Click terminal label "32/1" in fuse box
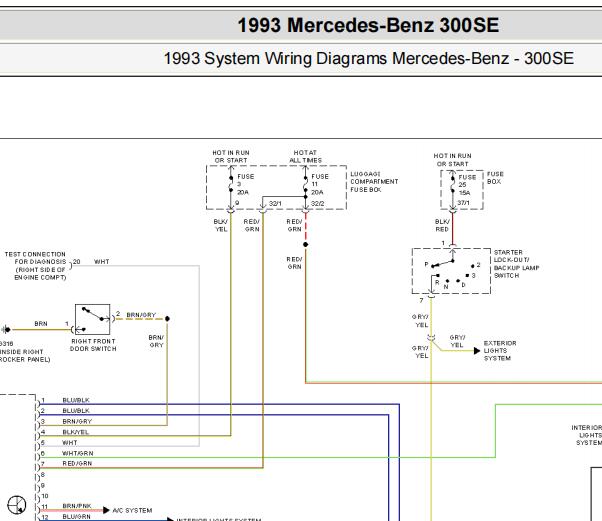 275,203
